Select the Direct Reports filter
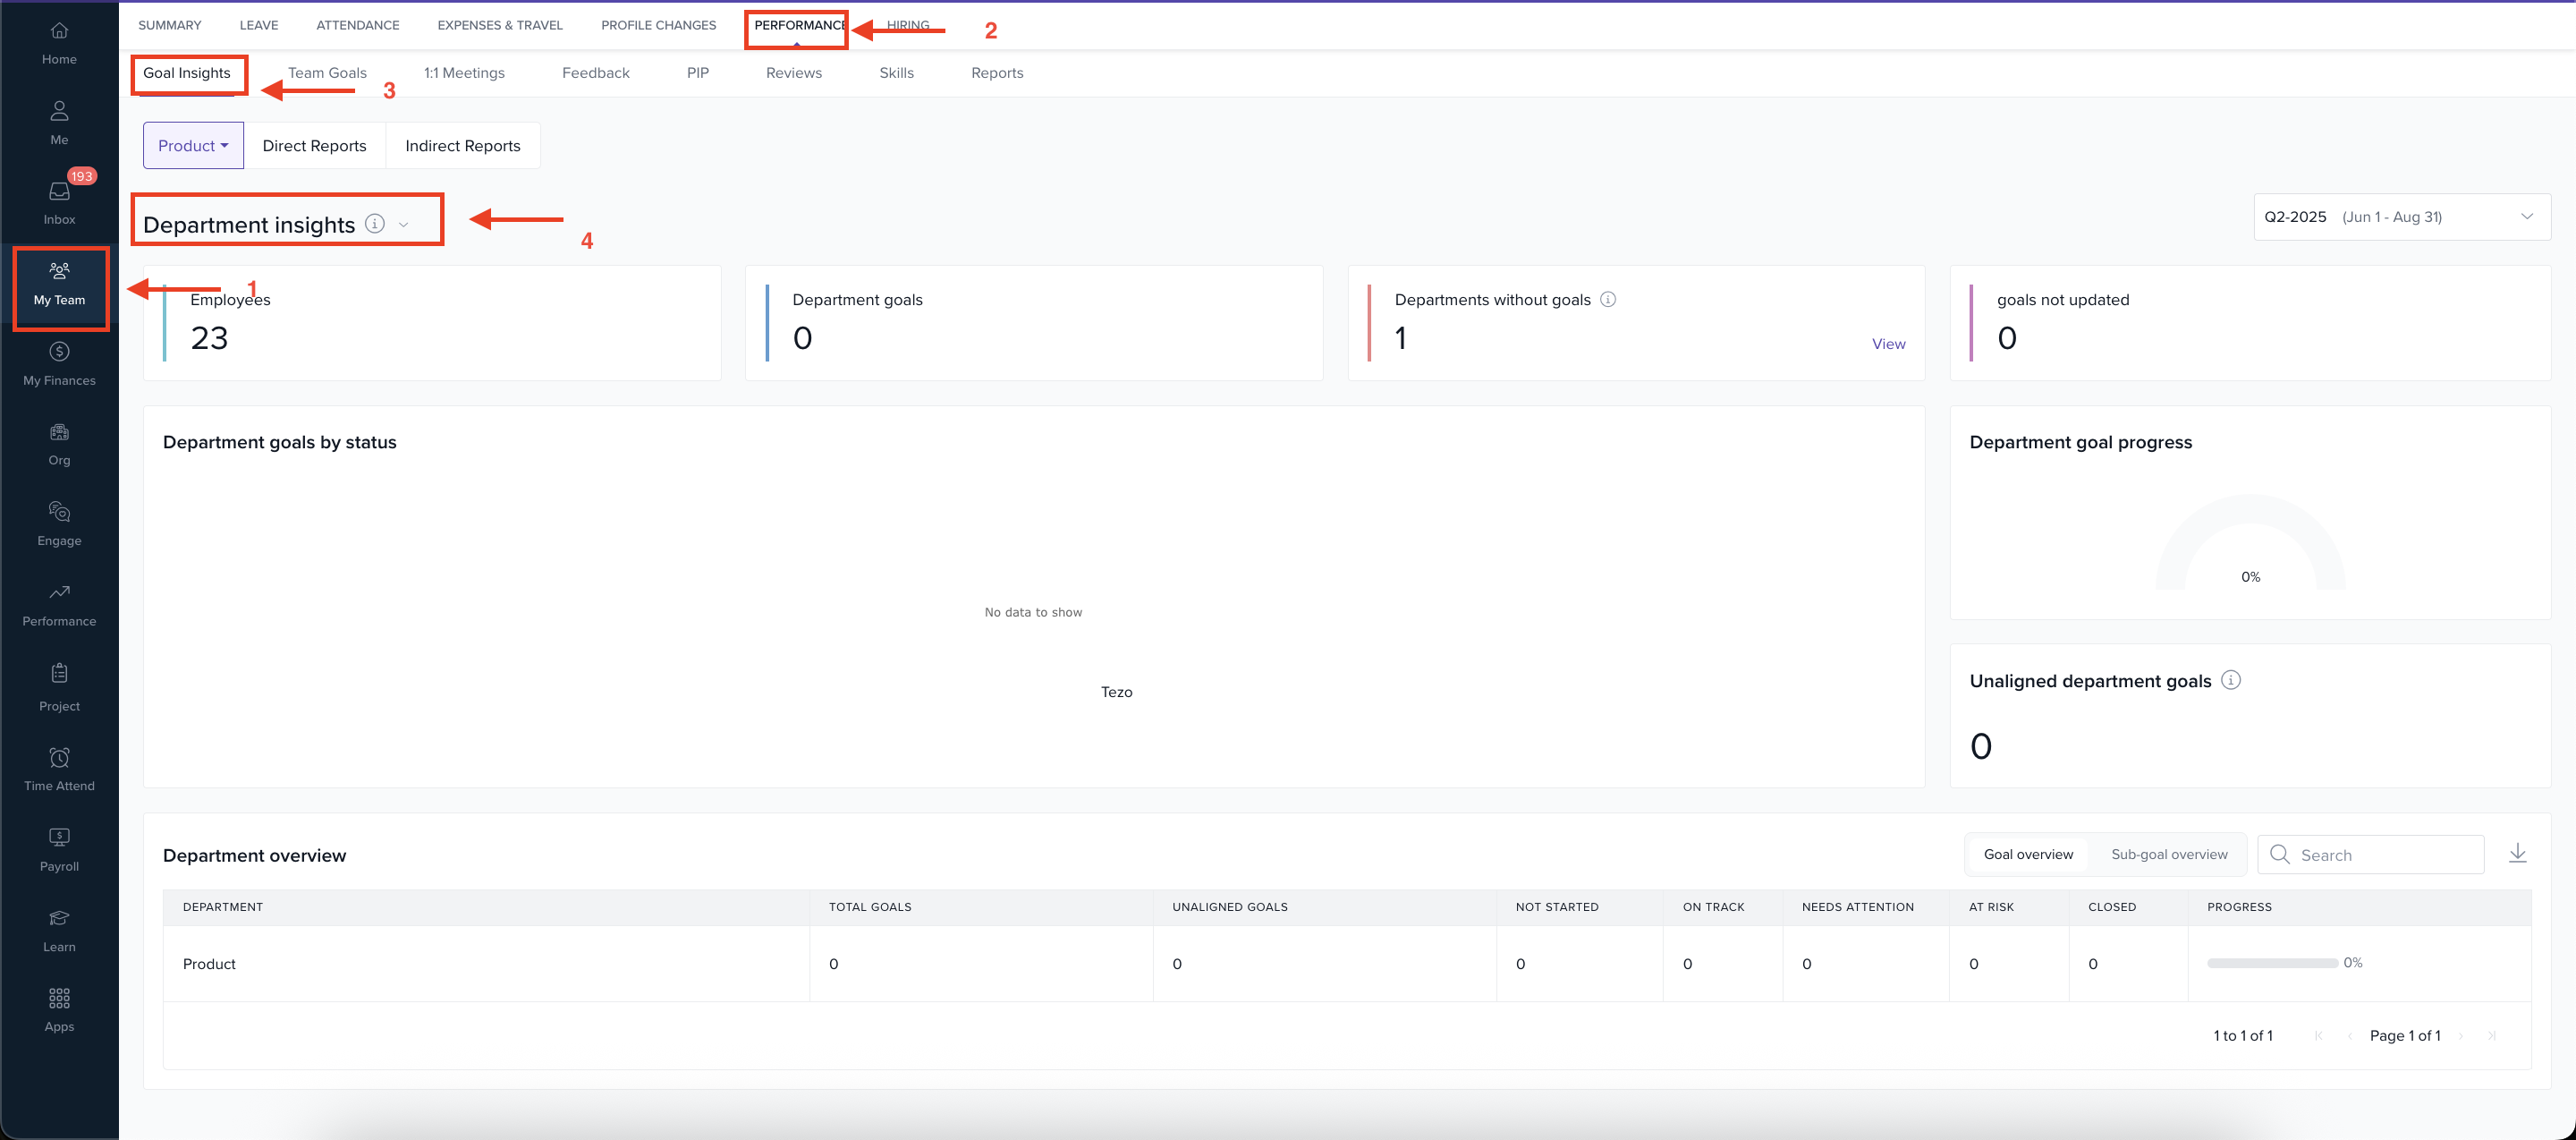The image size is (2576, 1140). (x=314, y=145)
